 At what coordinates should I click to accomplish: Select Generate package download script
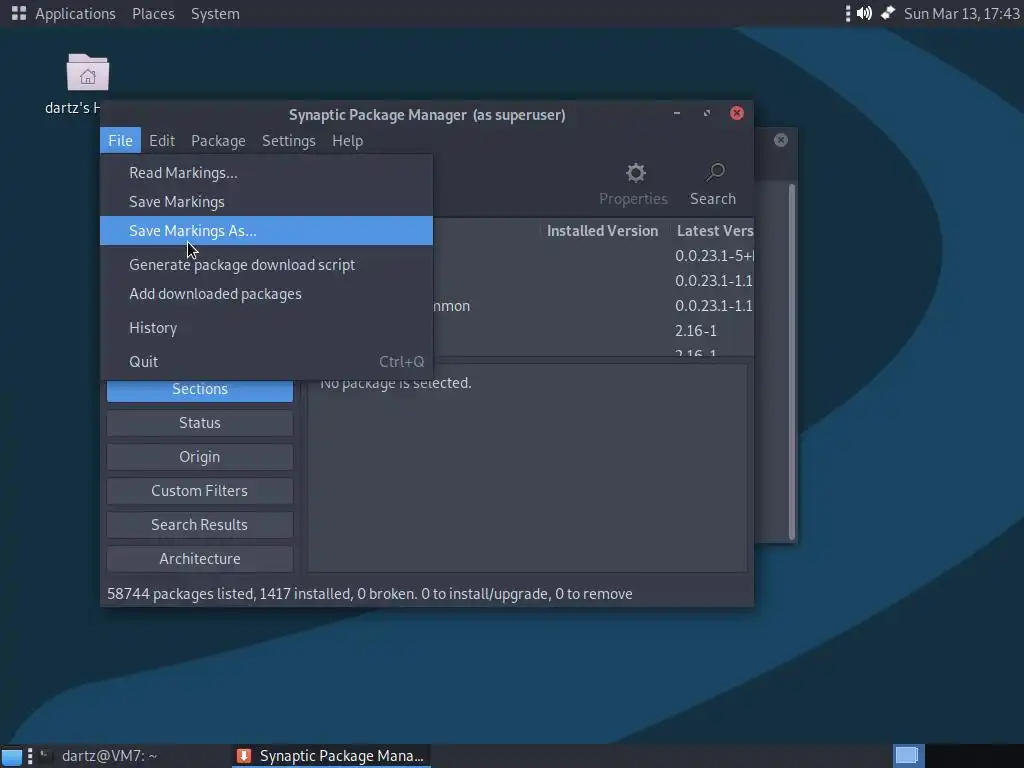(266, 264)
